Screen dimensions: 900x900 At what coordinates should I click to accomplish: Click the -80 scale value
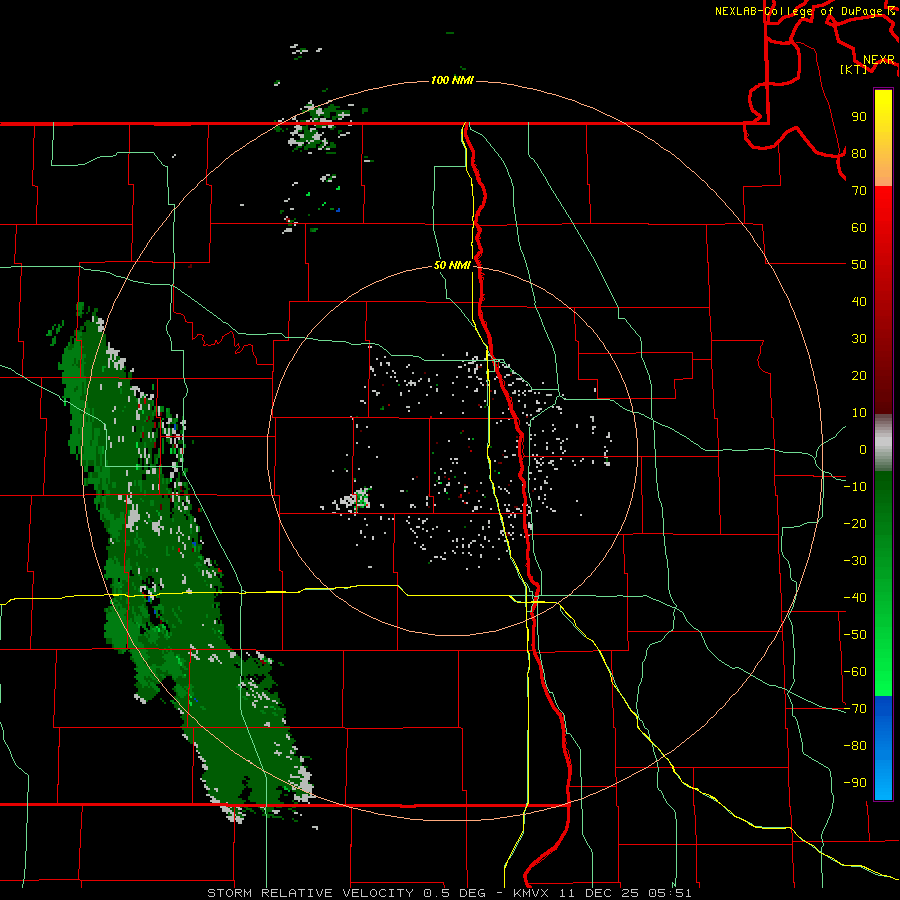(855, 746)
